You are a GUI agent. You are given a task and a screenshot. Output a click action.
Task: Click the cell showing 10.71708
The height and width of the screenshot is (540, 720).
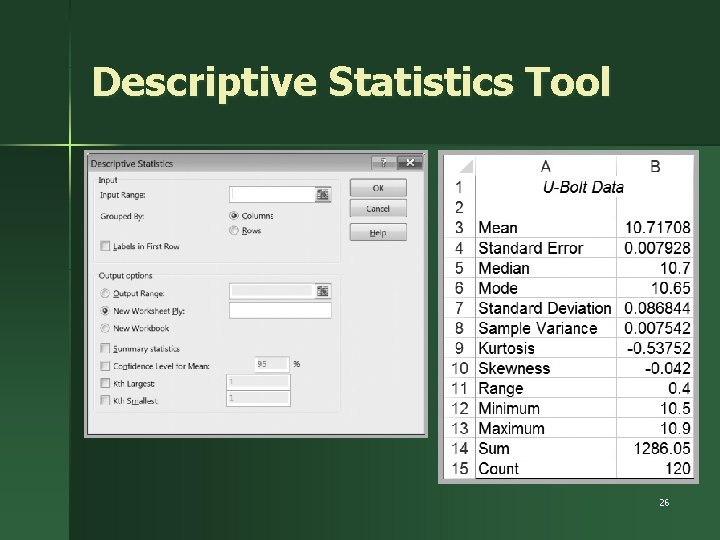tap(655, 228)
